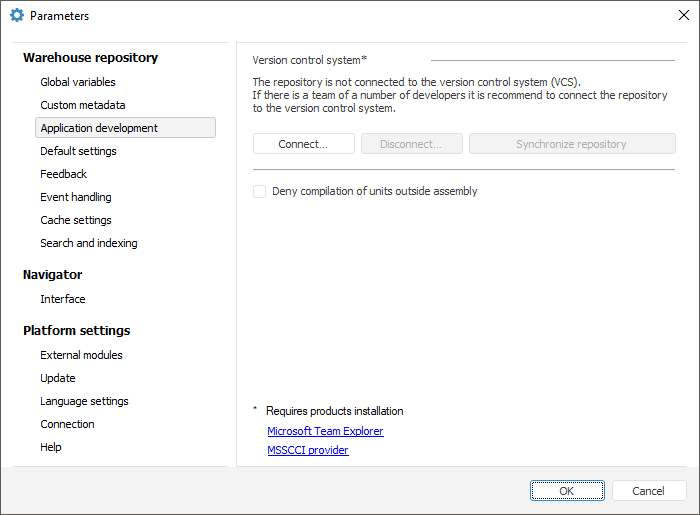Toggle Deny compilation of units outside assembly
Image resolution: width=700 pixels, height=515 pixels.
tap(260, 191)
